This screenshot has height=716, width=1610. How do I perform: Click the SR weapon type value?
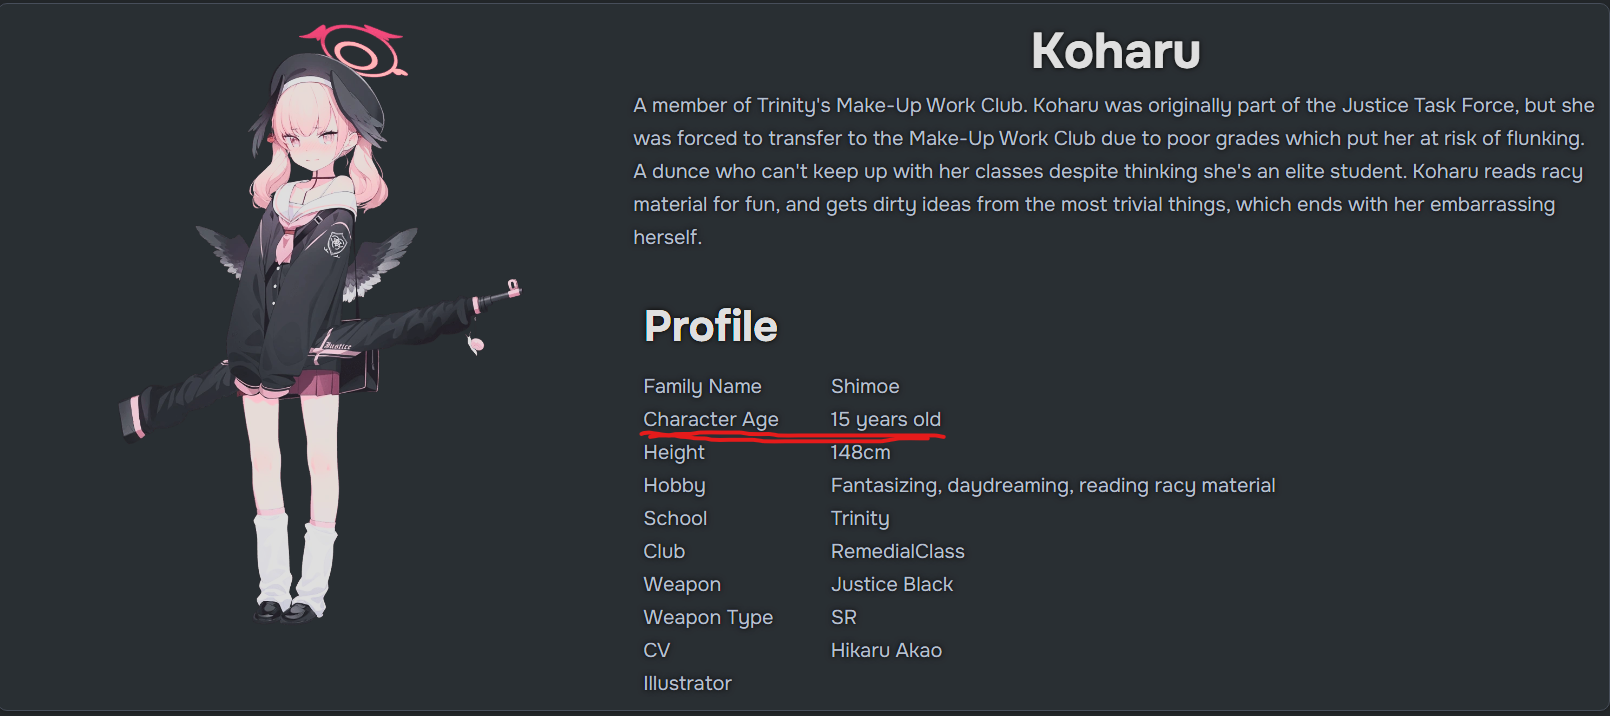844,617
